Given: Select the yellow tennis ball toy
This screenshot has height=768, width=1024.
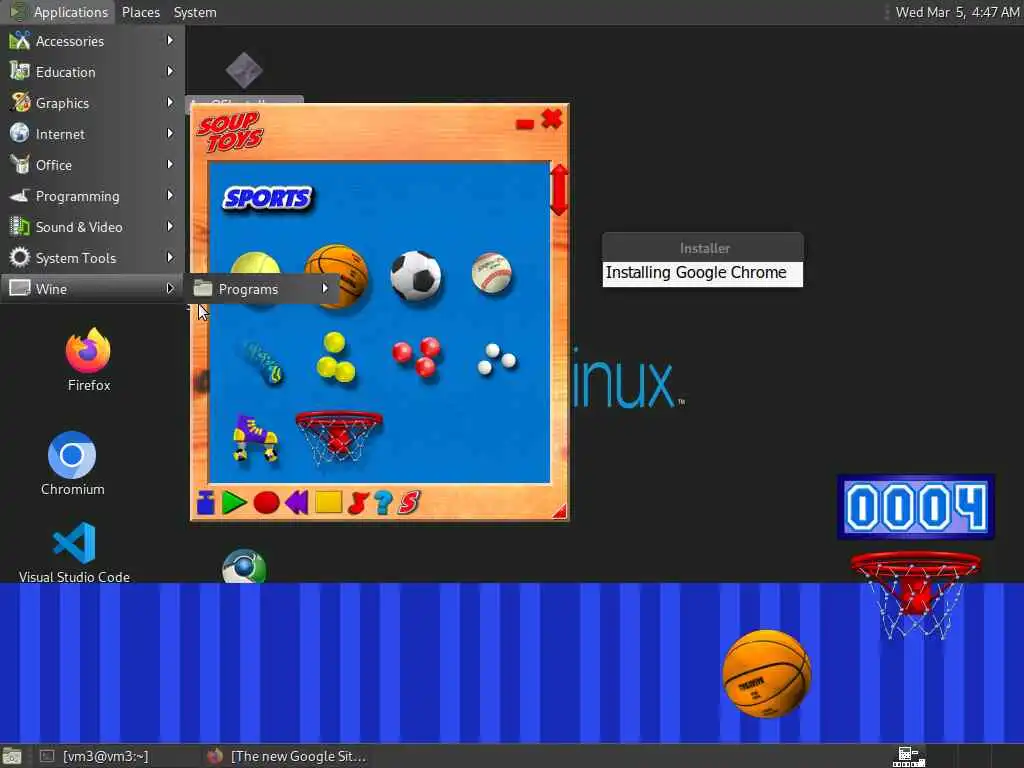Looking at the screenshot, I should click(255, 263).
